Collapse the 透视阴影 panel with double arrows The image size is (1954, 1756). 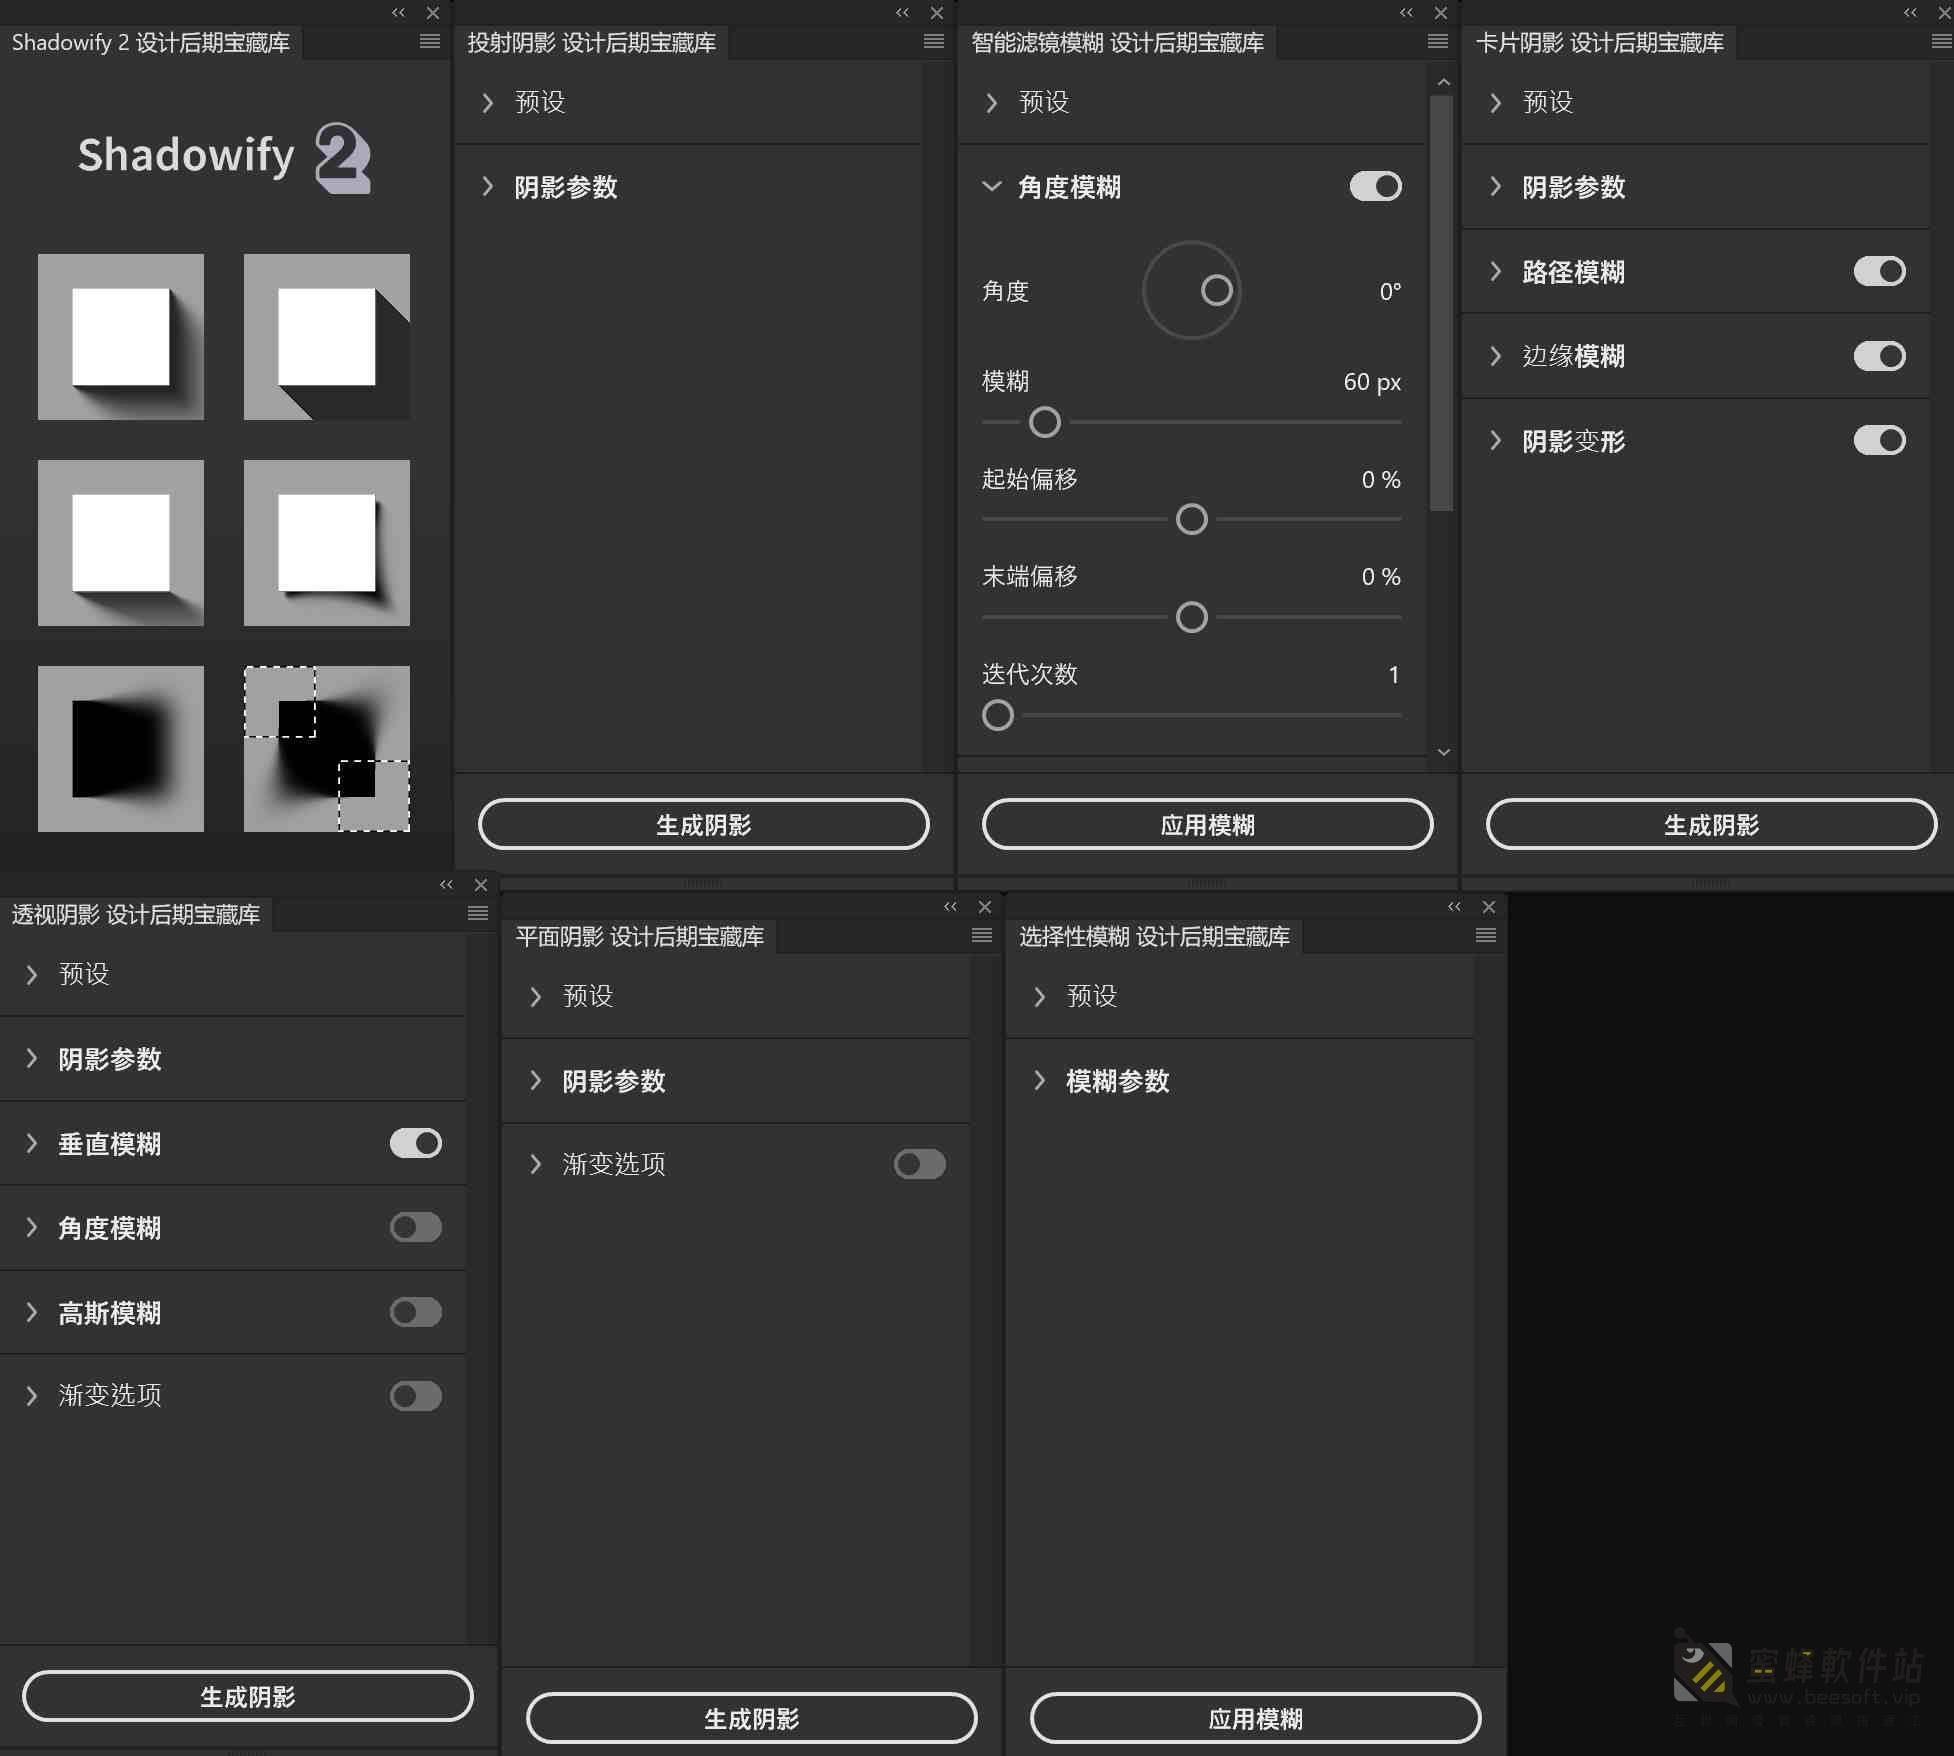click(x=447, y=885)
